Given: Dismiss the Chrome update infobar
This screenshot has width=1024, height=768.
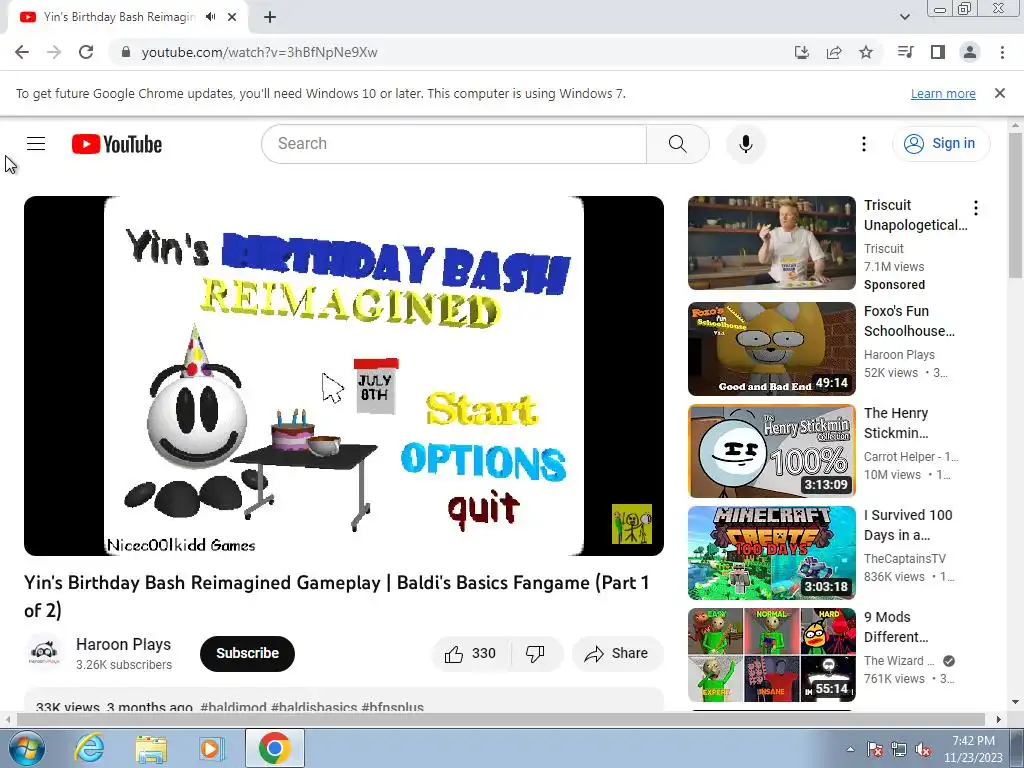Looking at the screenshot, I should pyautogui.click(x=999, y=93).
